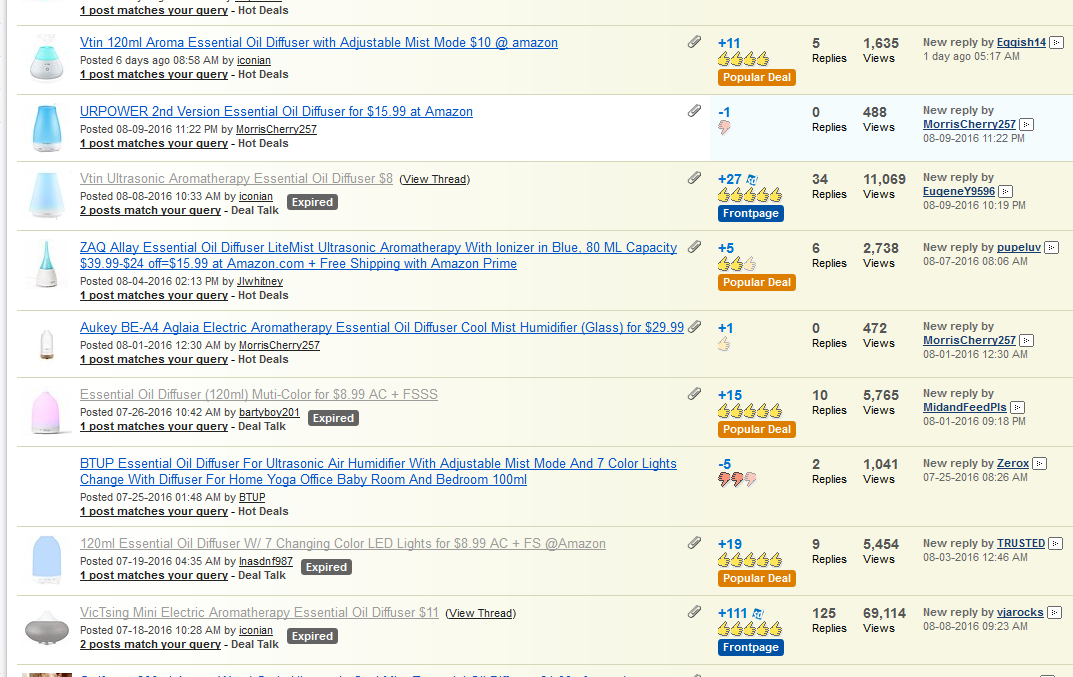The height and width of the screenshot is (677, 1073).
Task: Go to last post icon beside TRUSTED
Action: 1055,544
